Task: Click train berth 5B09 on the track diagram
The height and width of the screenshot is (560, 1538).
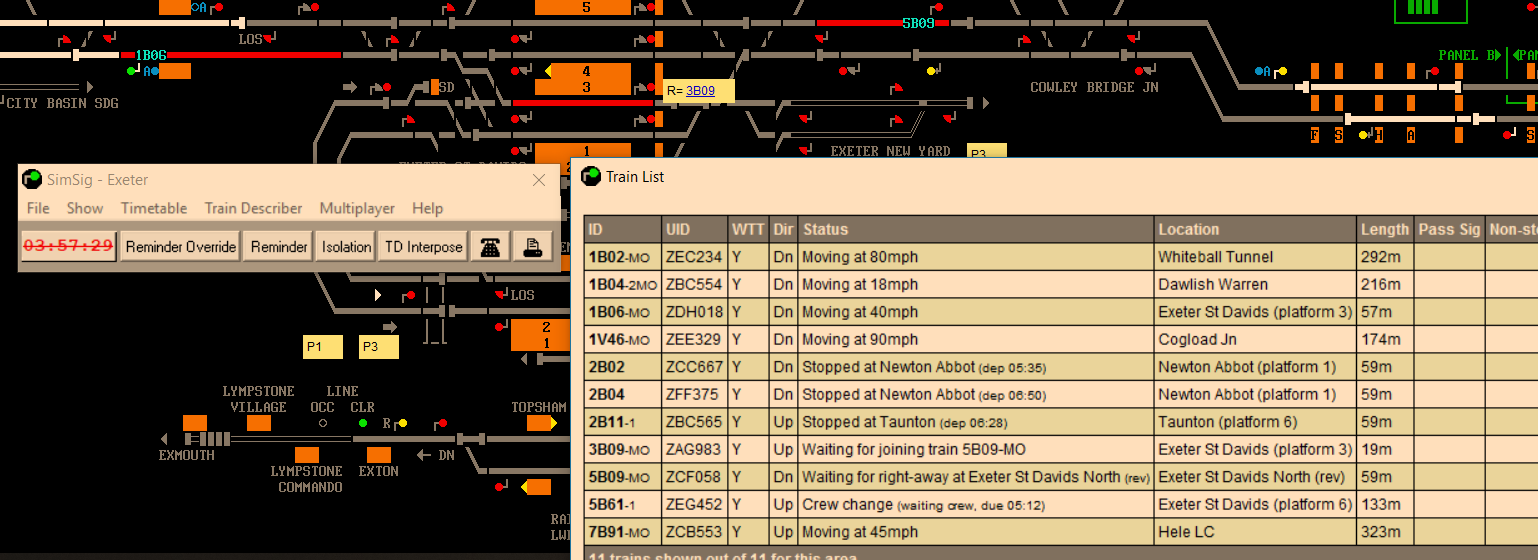Action: tap(918, 23)
